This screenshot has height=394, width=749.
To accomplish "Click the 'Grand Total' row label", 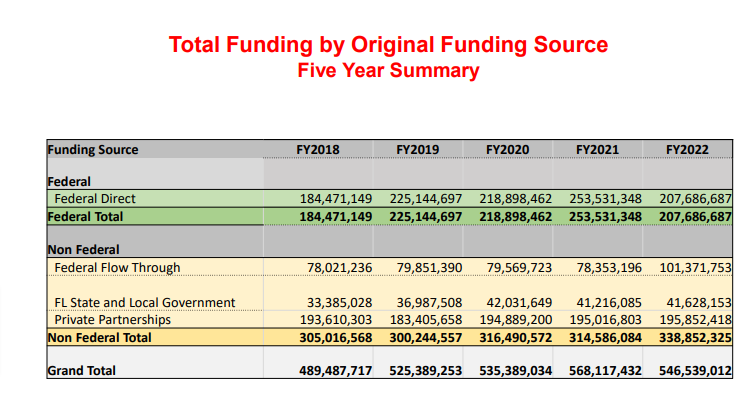I will point(82,371).
